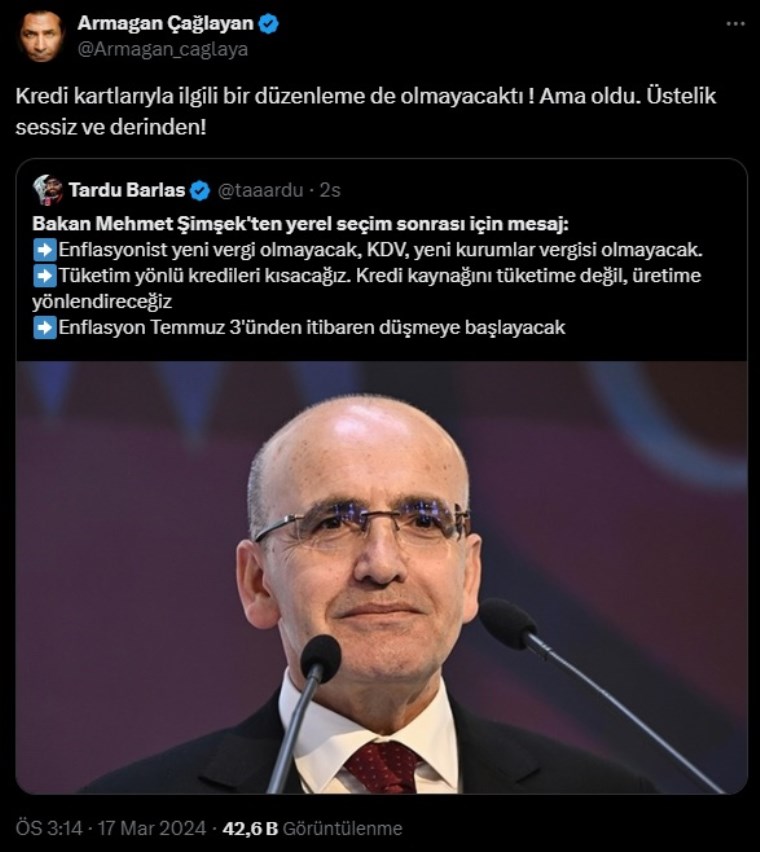Open the three-dot more options menu
Viewport: 760px width, 852px height.
[736, 24]
